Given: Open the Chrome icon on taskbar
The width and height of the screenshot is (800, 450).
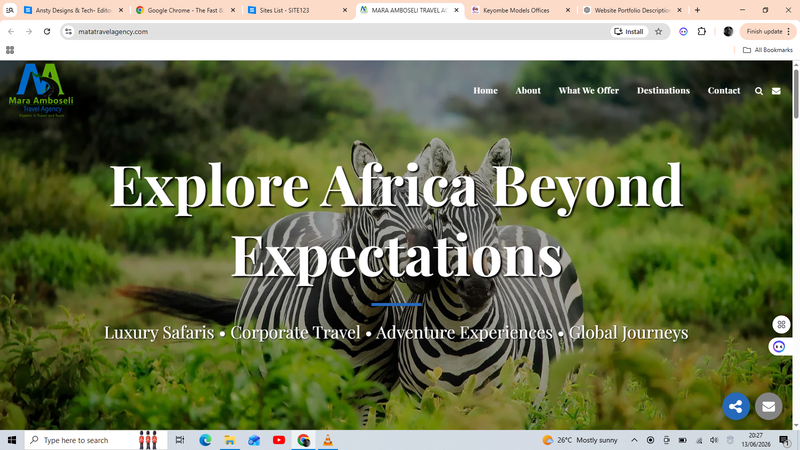Looking at the screenshot, I should tap(303, 440).
